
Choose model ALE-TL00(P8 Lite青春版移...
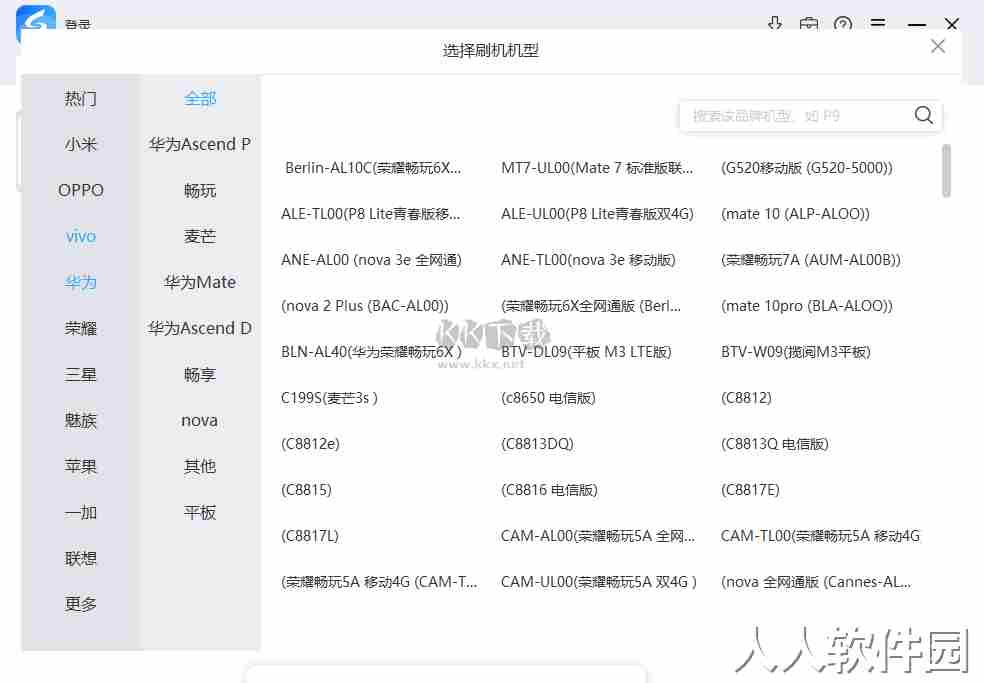(371, 214)
